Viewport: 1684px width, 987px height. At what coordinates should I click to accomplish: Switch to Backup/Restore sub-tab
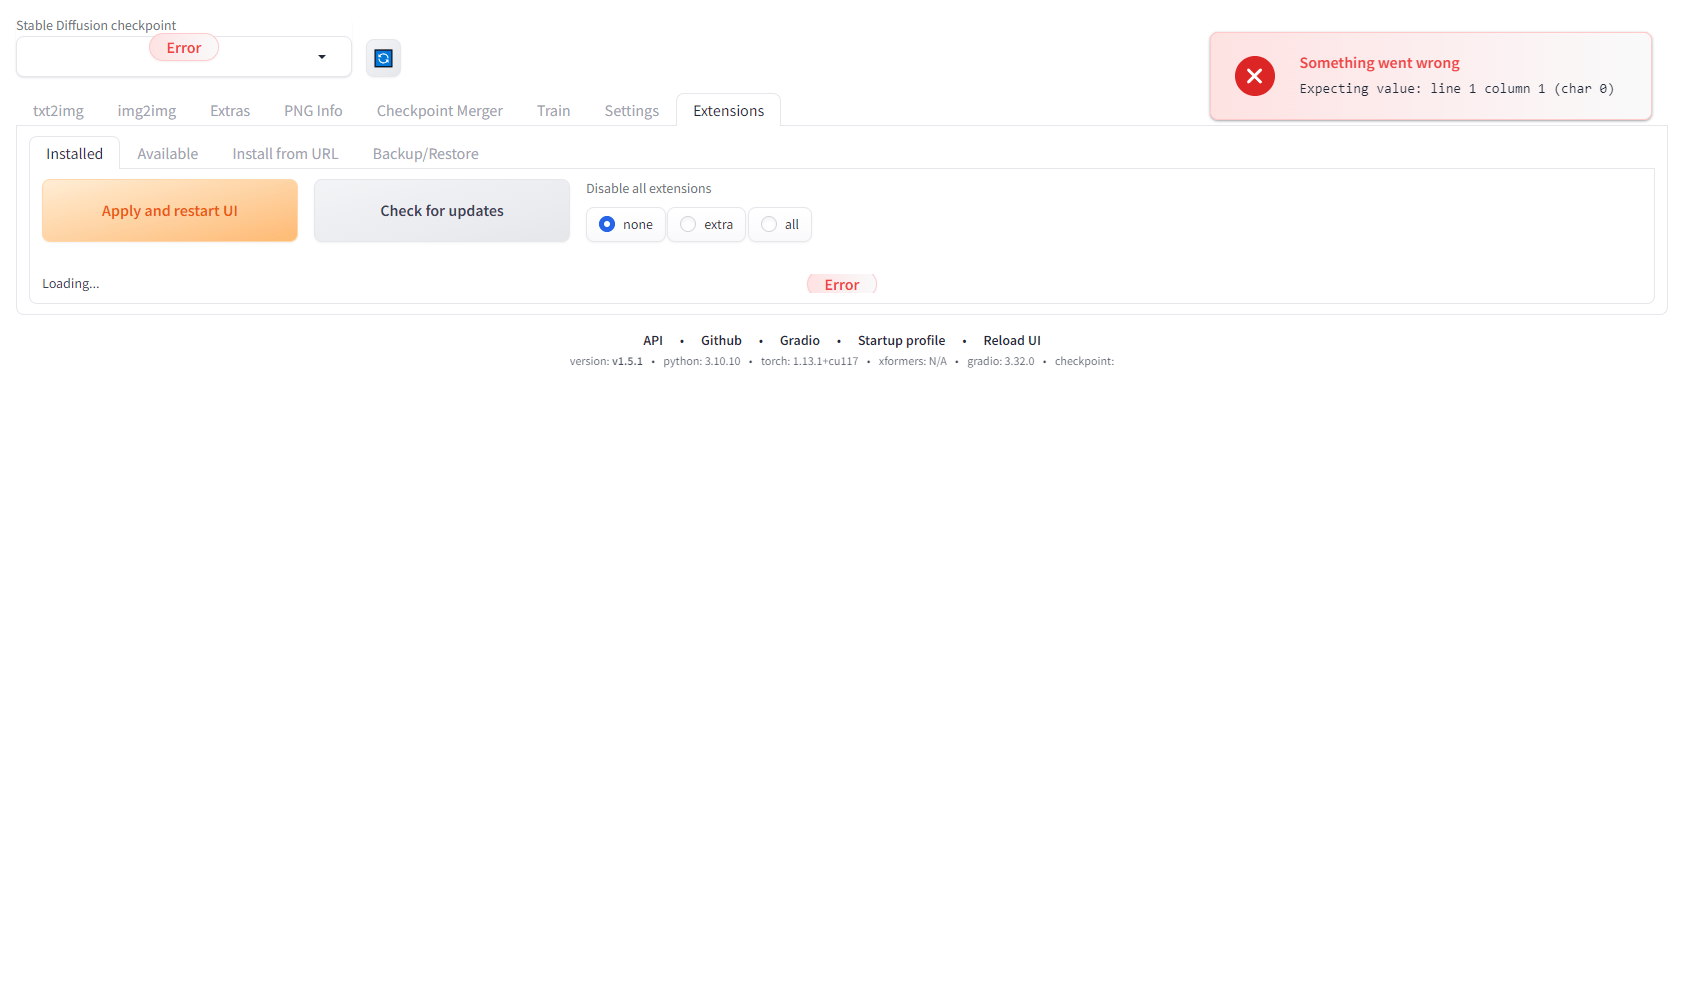tap(425, 154)
